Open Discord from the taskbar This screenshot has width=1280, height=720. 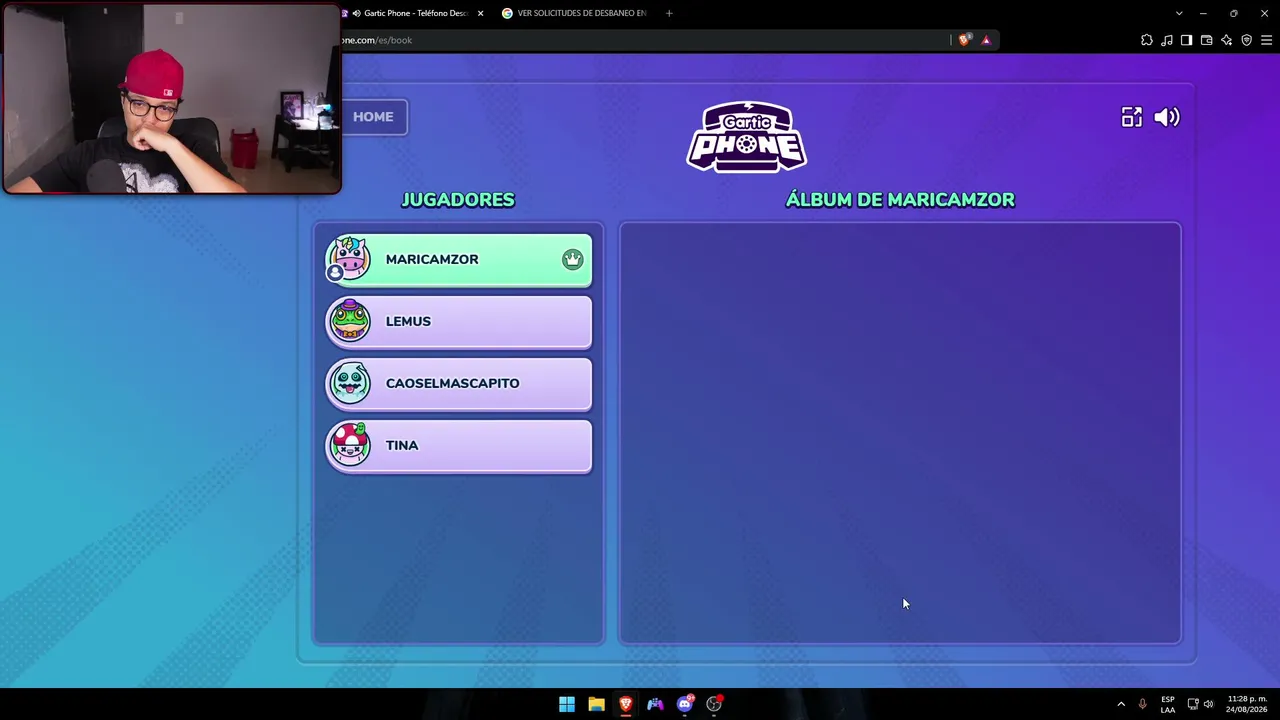click(x=685, y=704)
